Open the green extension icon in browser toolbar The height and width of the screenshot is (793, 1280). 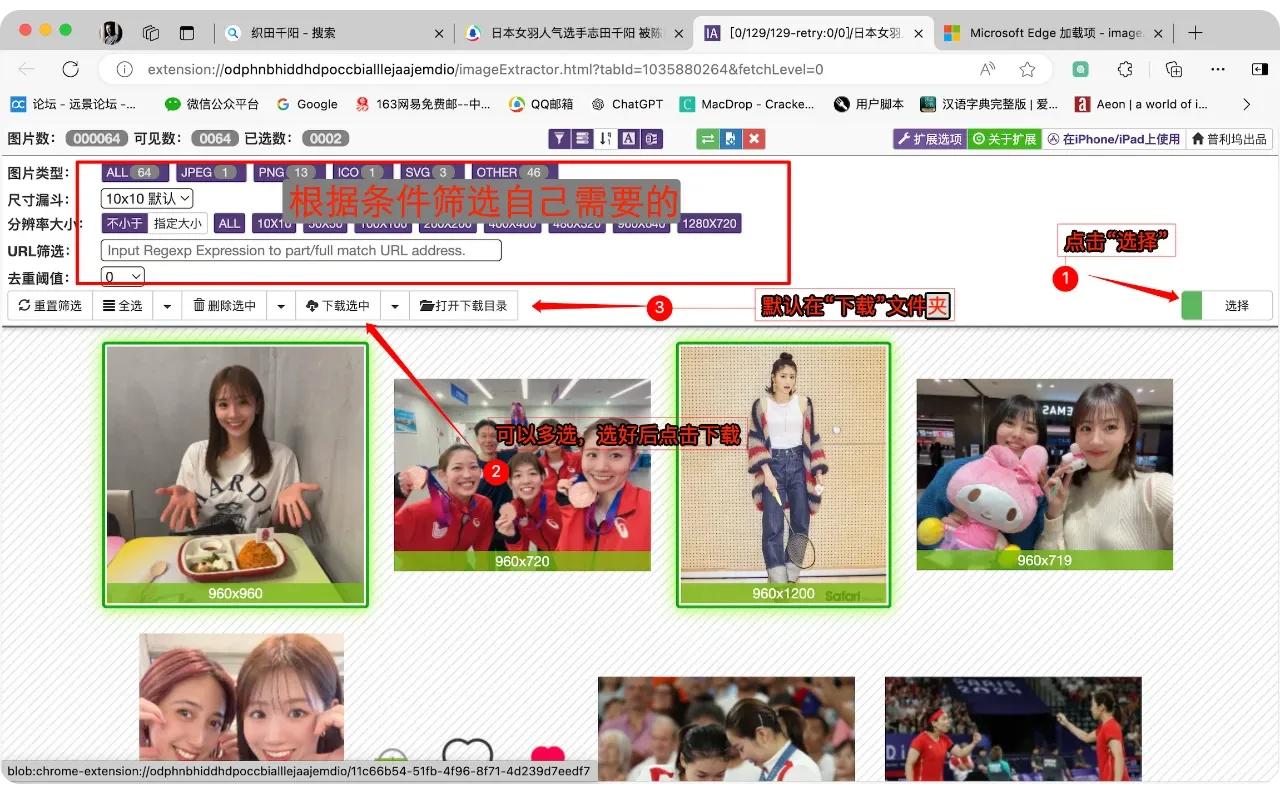tap(1081, 69)
